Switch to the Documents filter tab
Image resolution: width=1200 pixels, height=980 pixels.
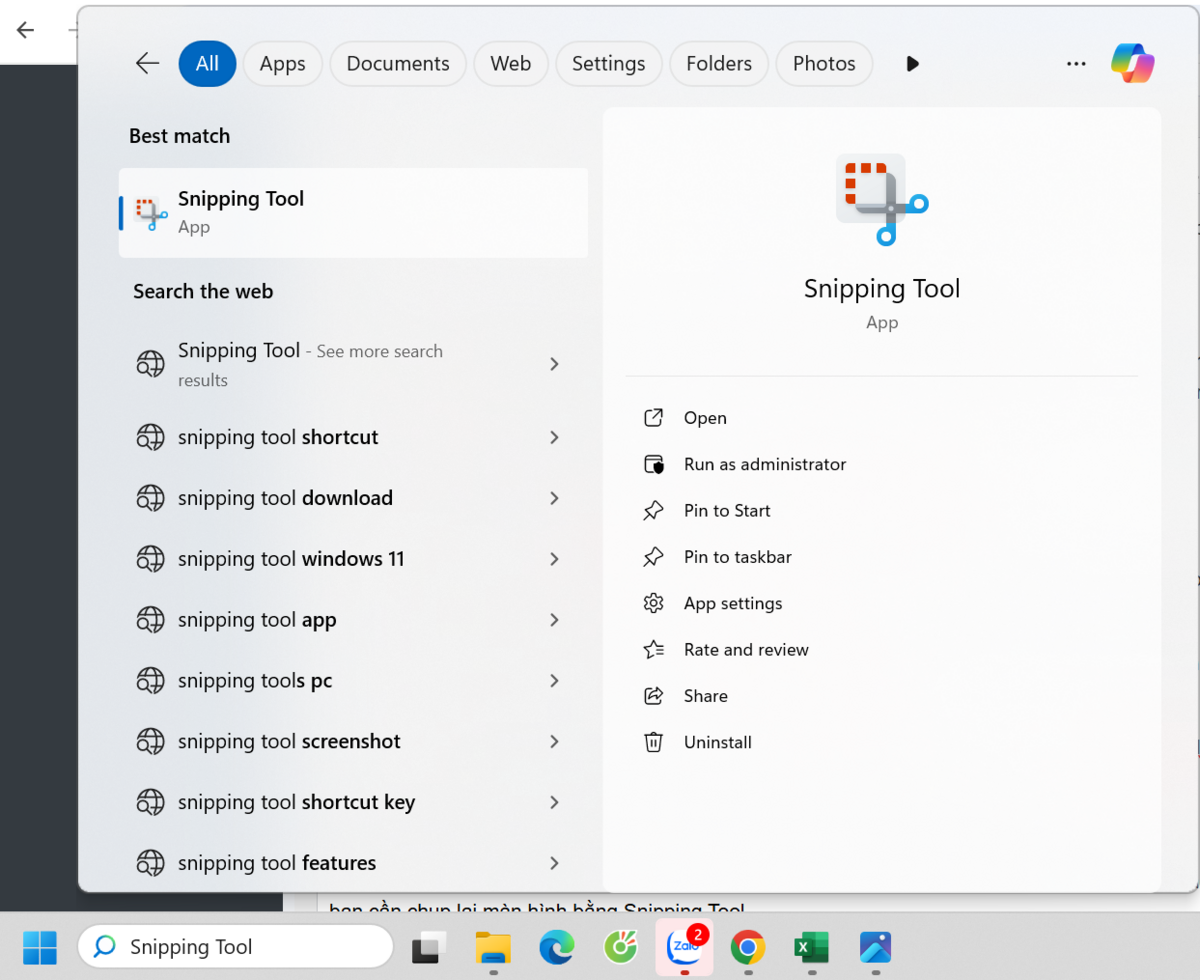coord(397,62)
